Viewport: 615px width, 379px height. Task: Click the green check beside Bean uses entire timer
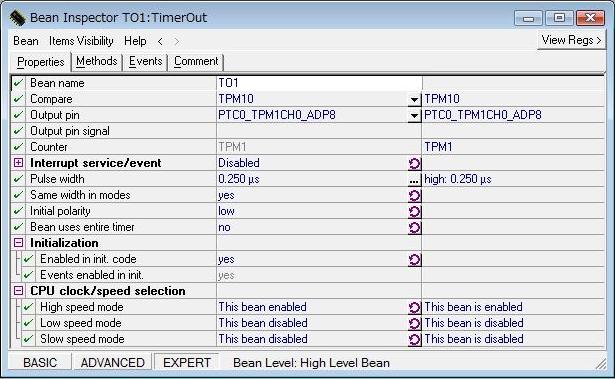[18, 227]
